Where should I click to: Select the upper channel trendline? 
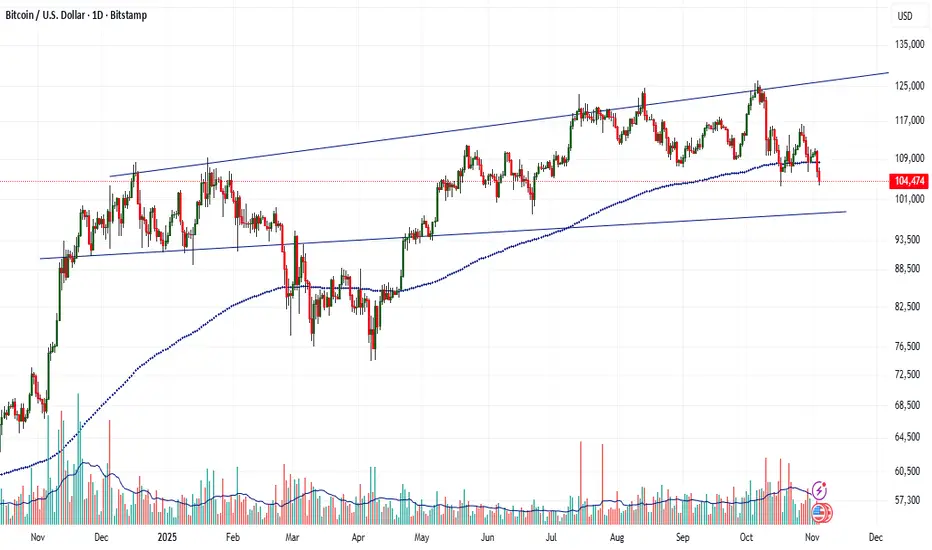pyautogui.click(x=500, y=125)
